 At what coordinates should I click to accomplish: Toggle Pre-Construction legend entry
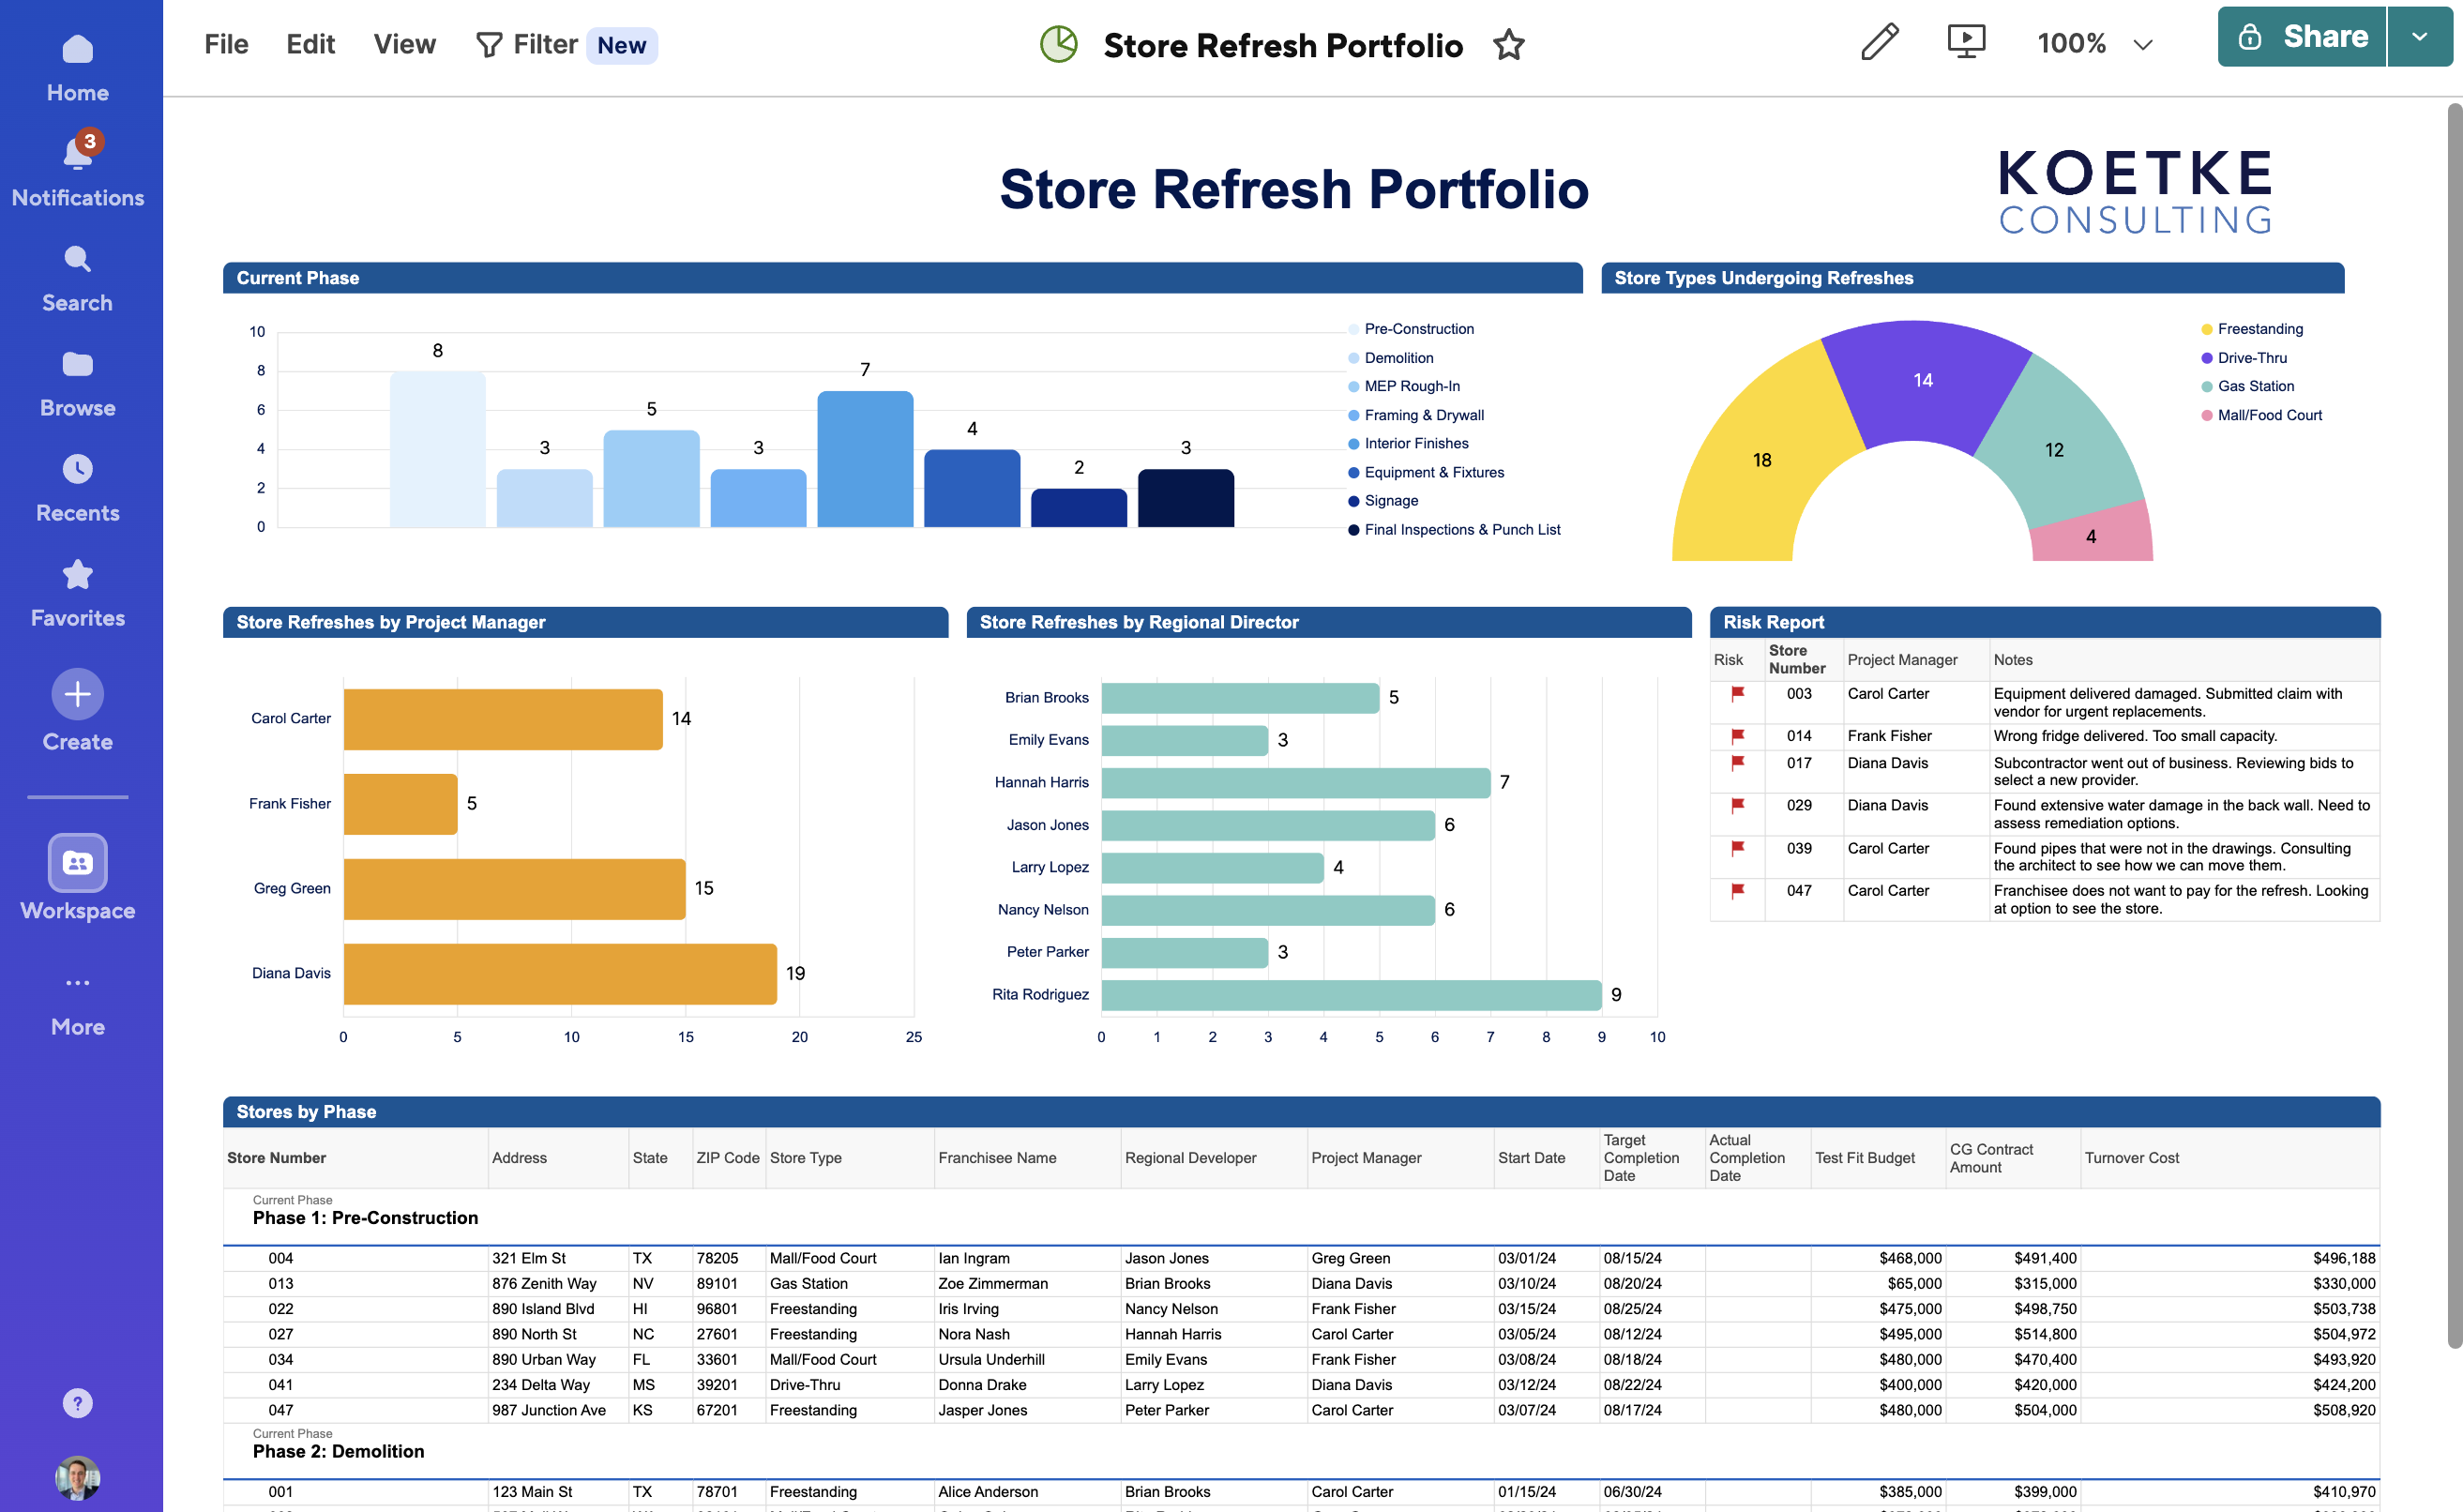1417,329
